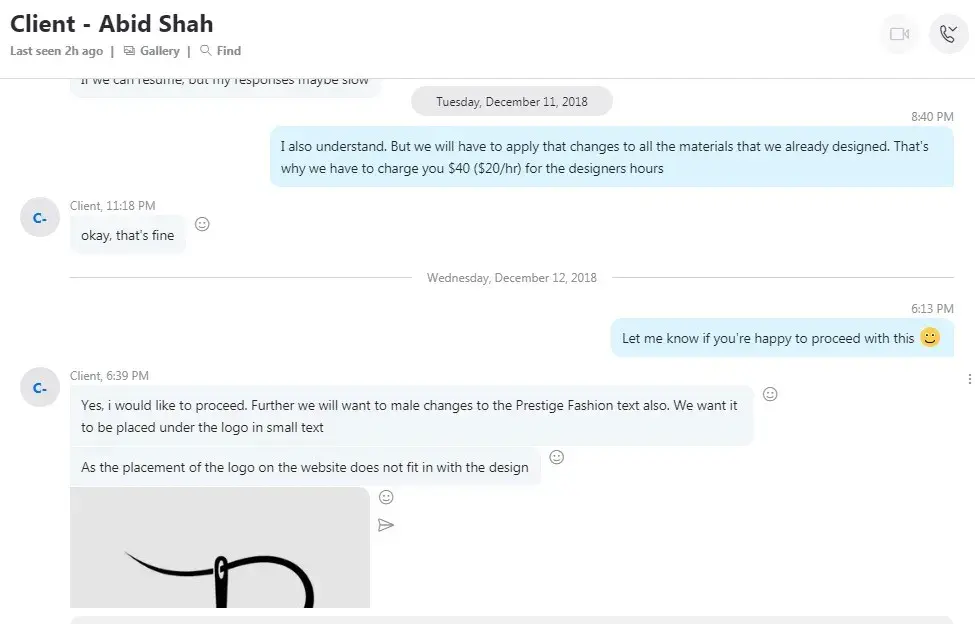Click the Last seen 2h ago status
Screen dimensions: 975x624
57,51
